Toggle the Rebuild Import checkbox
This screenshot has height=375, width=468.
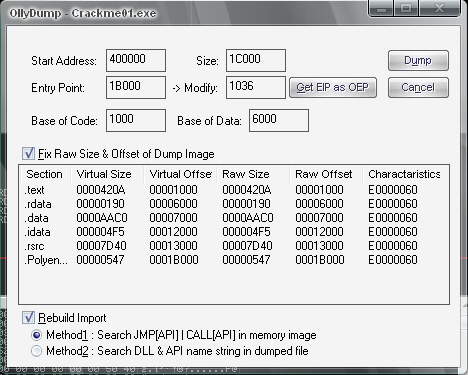[28, 317]
